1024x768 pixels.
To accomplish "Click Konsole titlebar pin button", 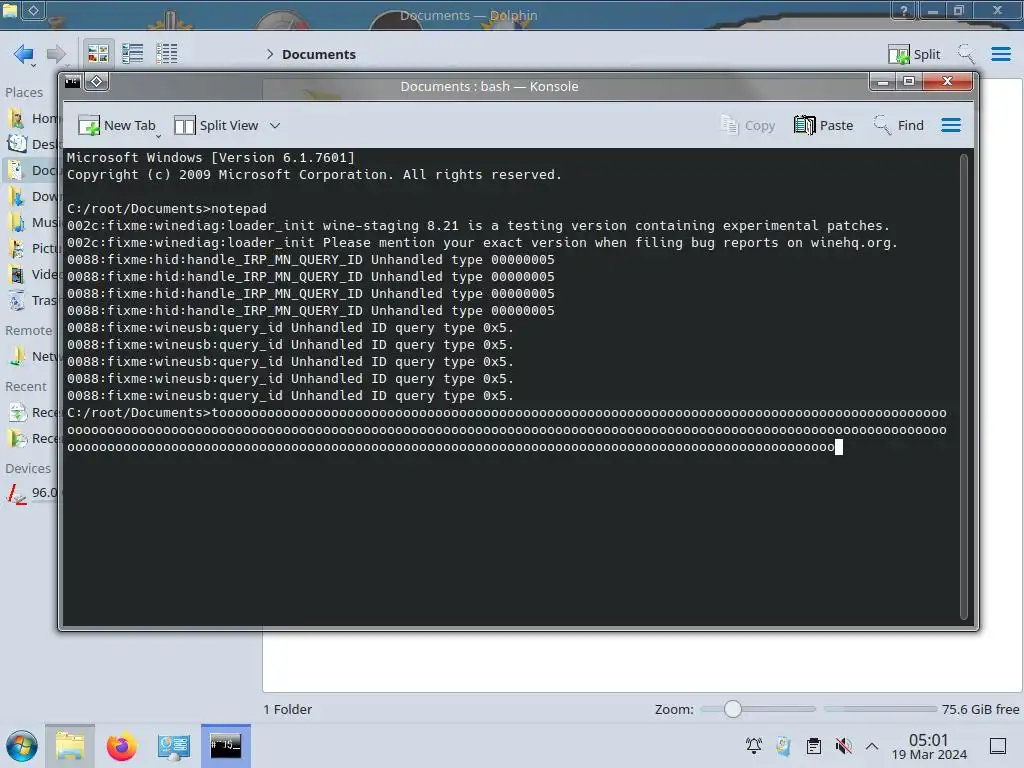I will pos(97,81).
